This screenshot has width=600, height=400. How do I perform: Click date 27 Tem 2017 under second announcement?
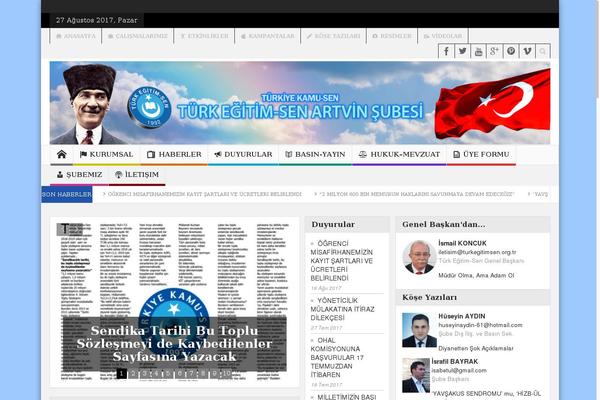(x=326, y=328)
